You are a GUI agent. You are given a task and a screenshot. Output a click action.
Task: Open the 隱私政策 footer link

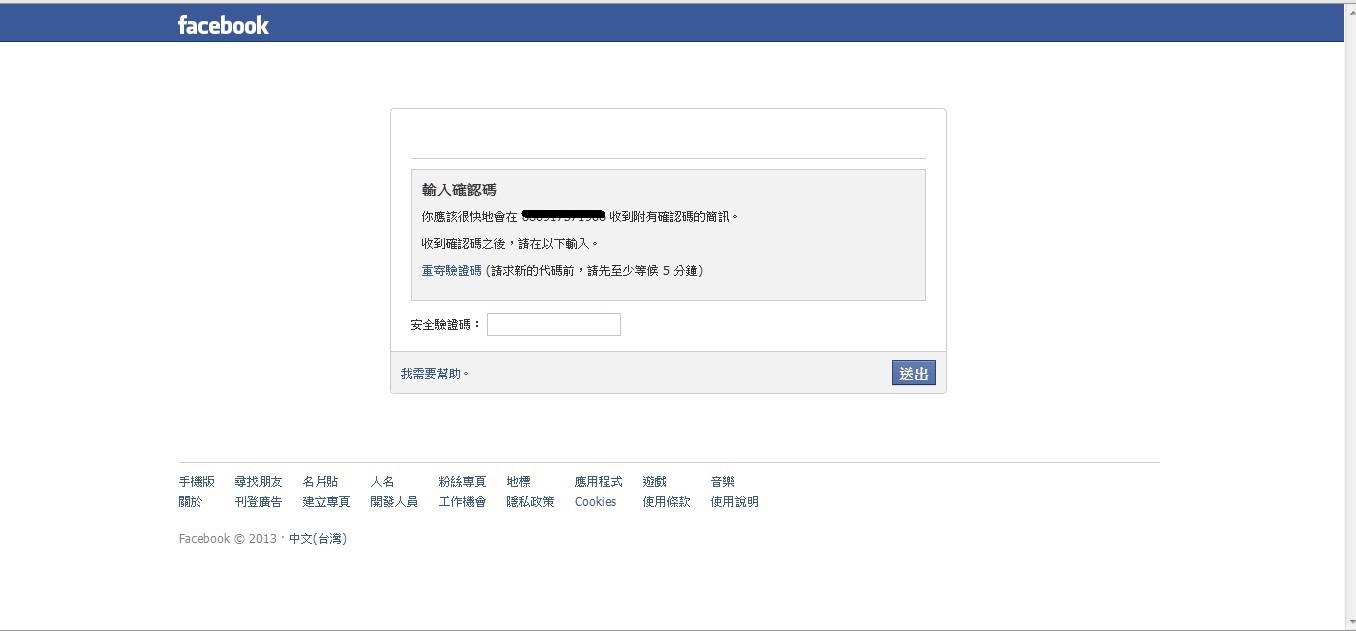pos(530,502)
